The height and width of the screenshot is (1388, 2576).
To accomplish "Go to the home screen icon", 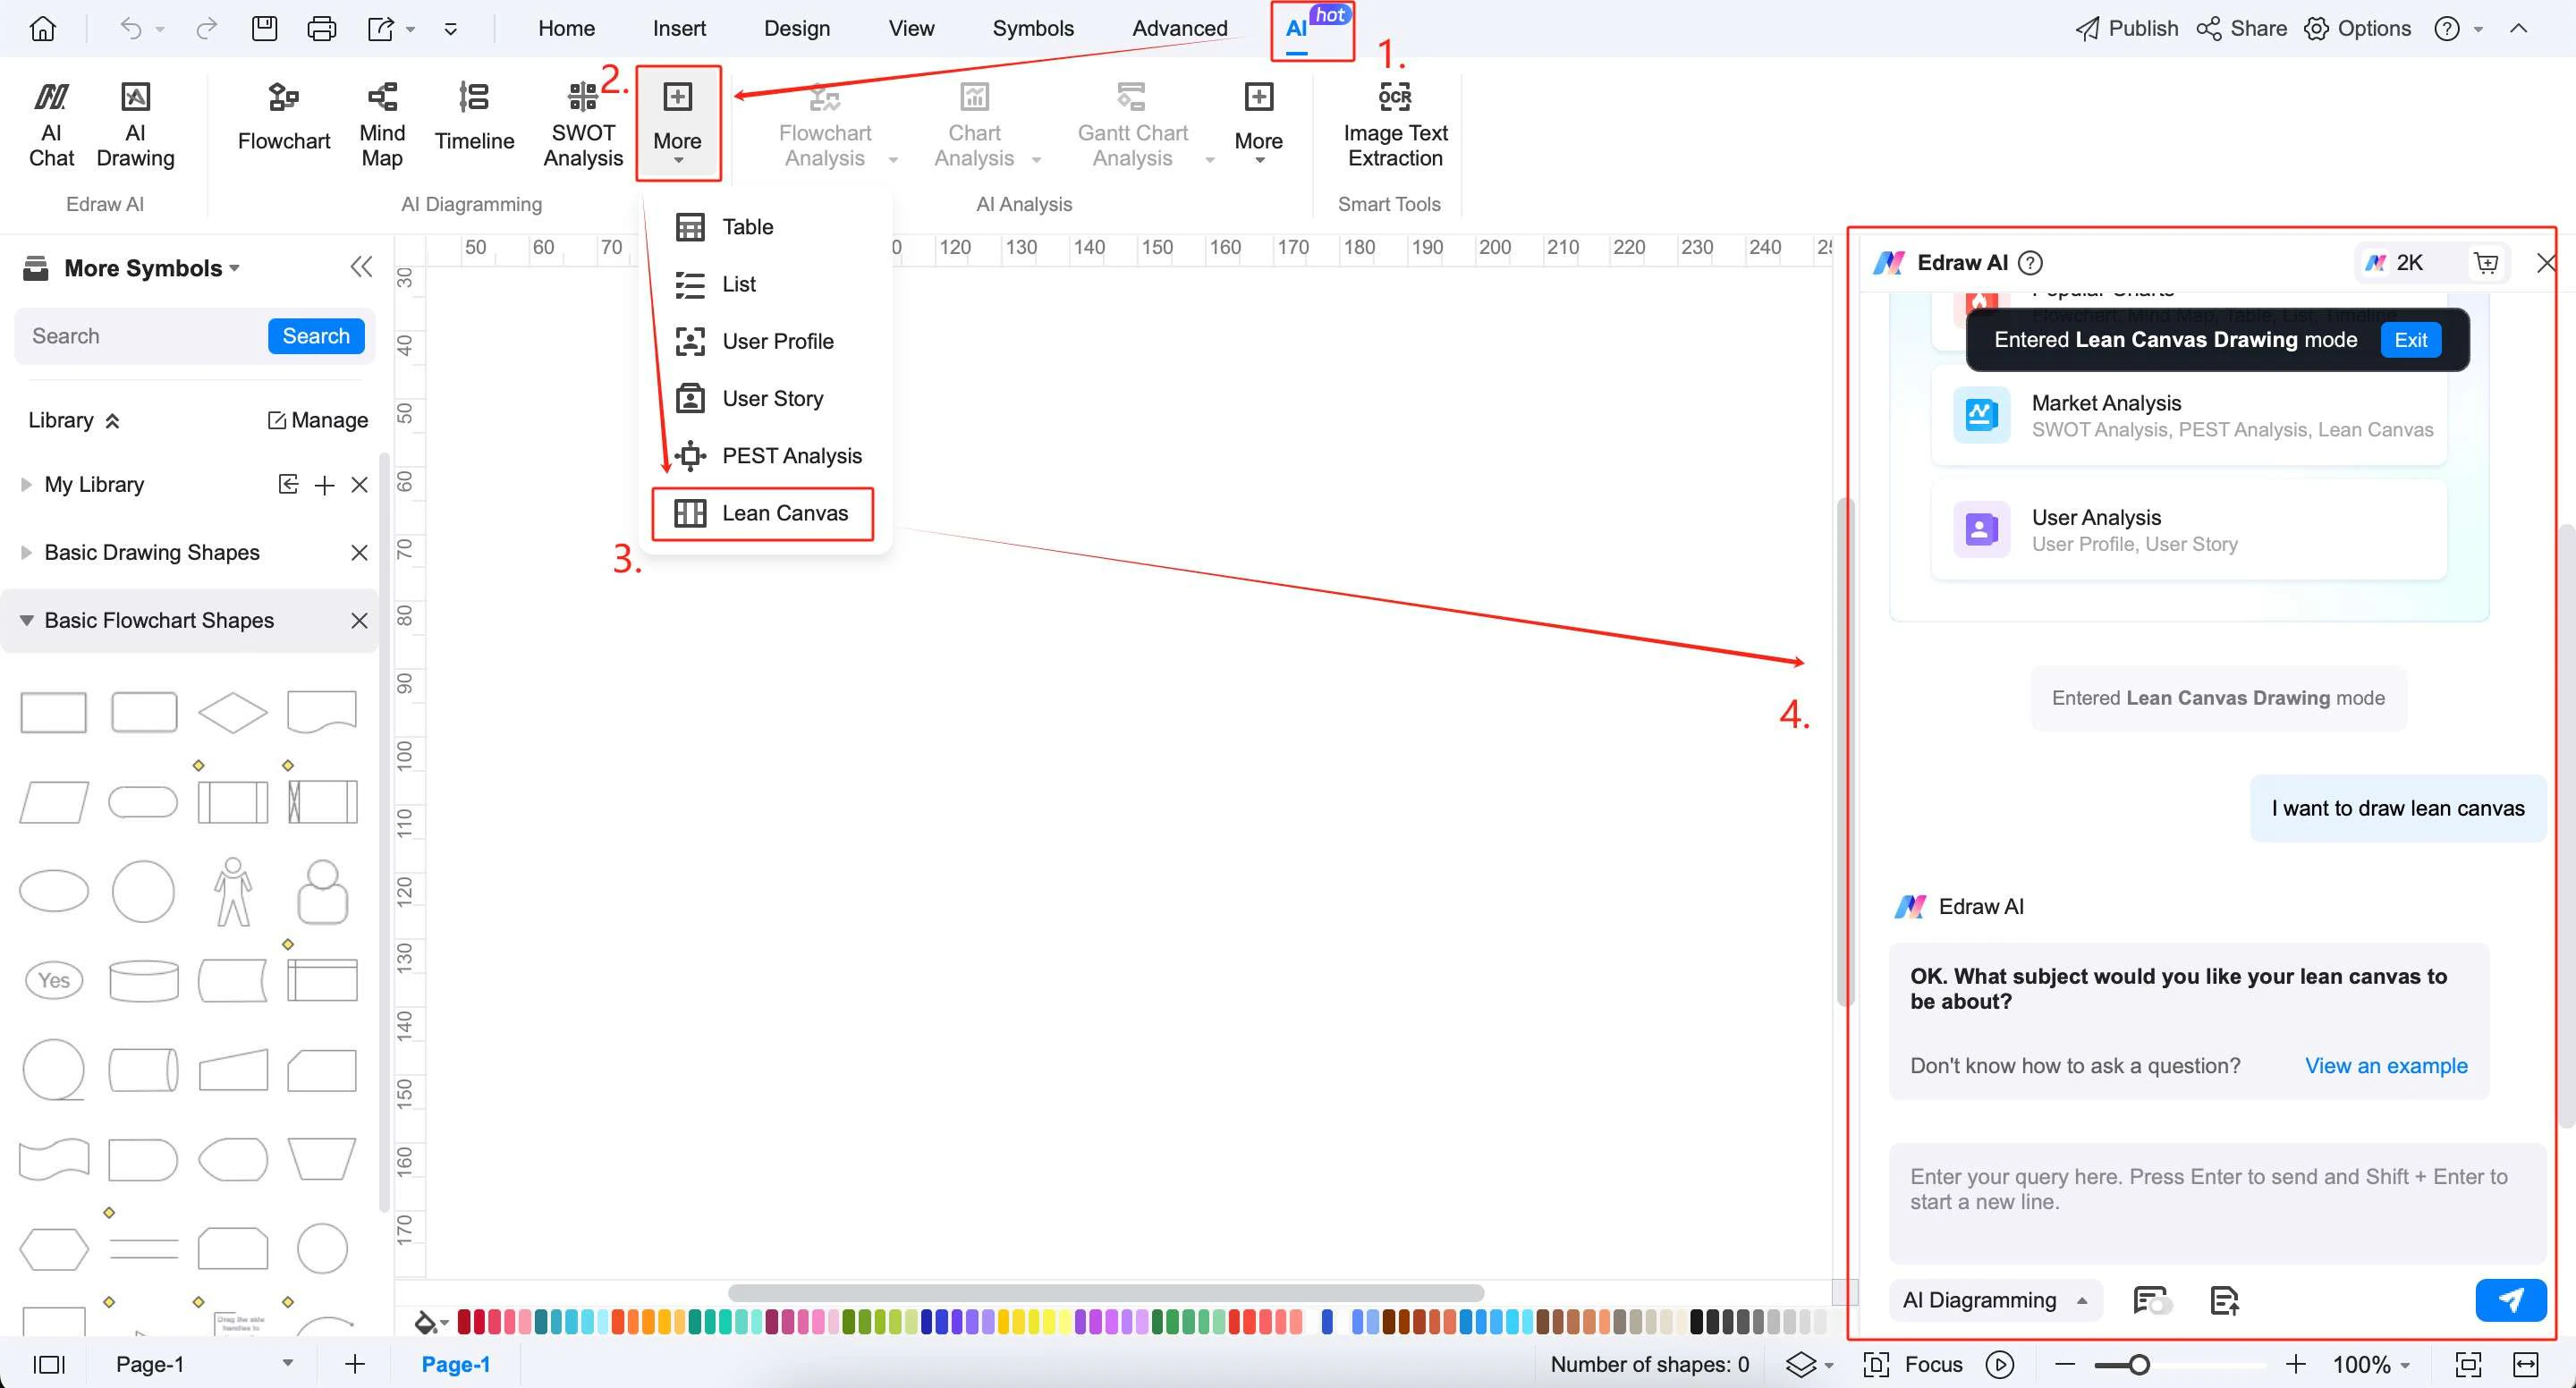I will (x=43, y=28).
